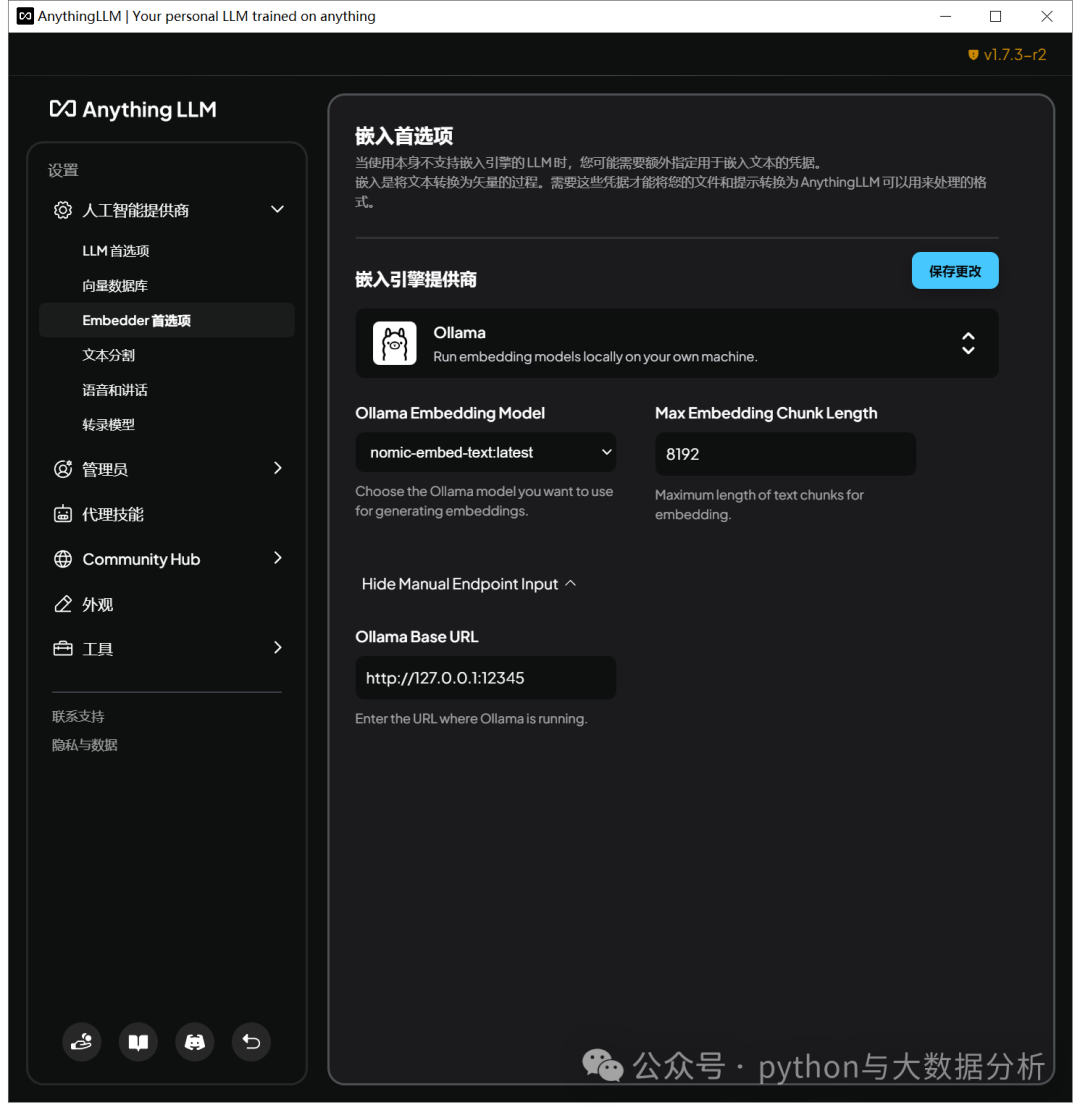Click the back arrow icon in footer
1080x1110 pixels.
[251, 1041]
